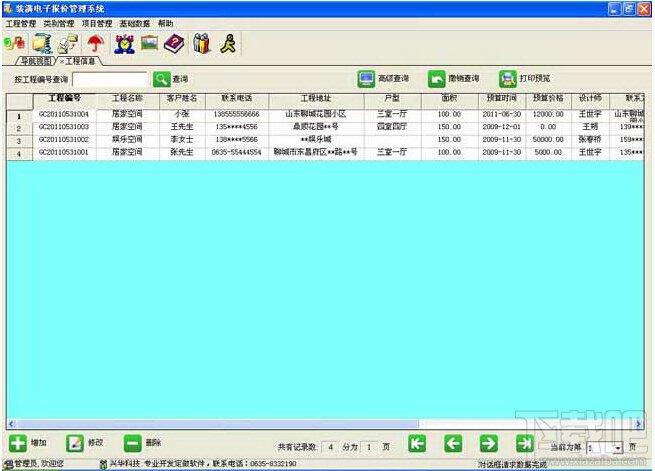The width and height of the screenshot is (655, 471).
Task: Focus the project number search field
Action: [x=110, y=79]
